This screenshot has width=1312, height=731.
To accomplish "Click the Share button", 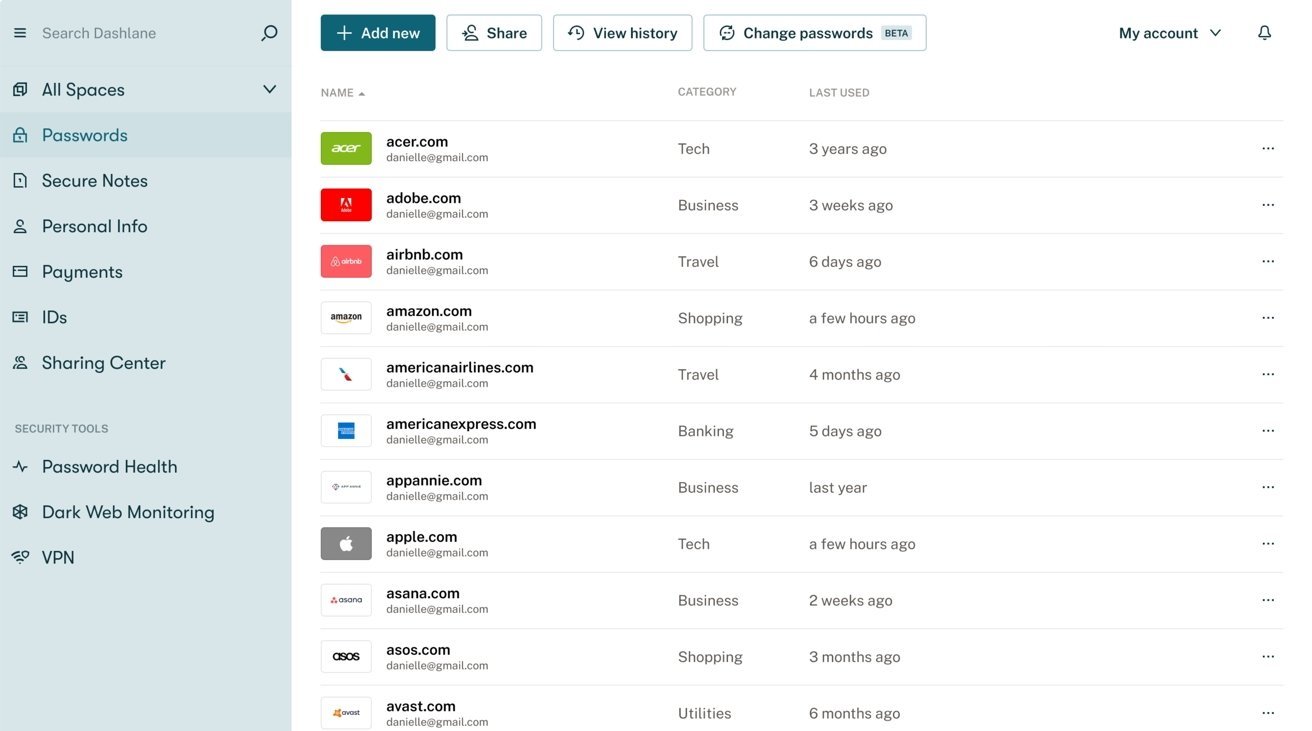I will point(494,33).
